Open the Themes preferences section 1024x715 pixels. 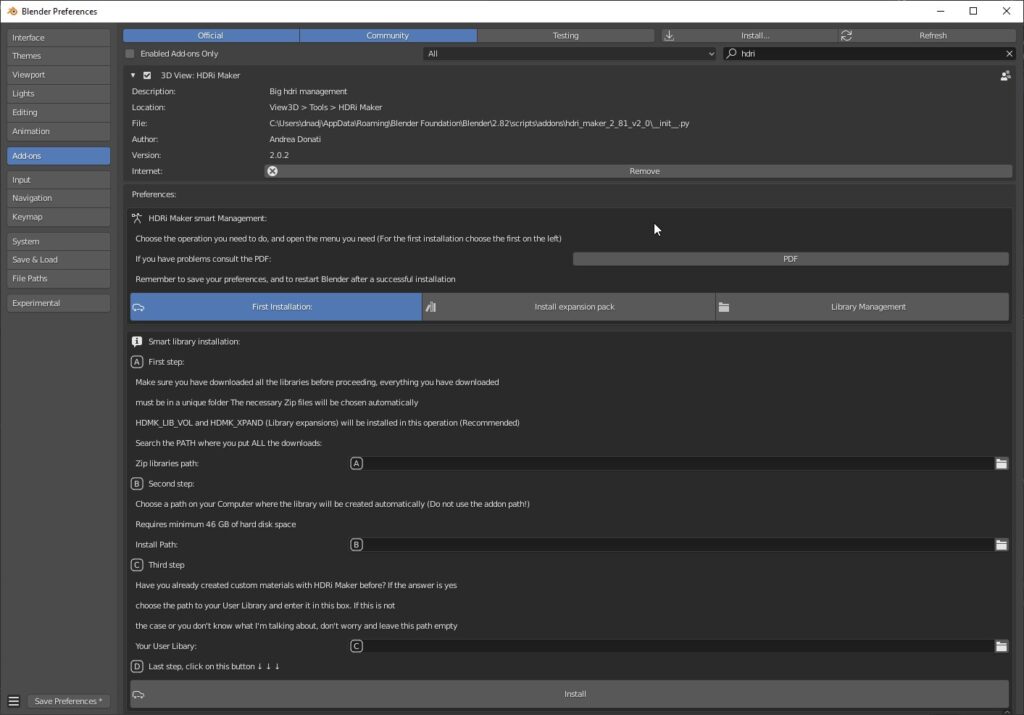59,56
